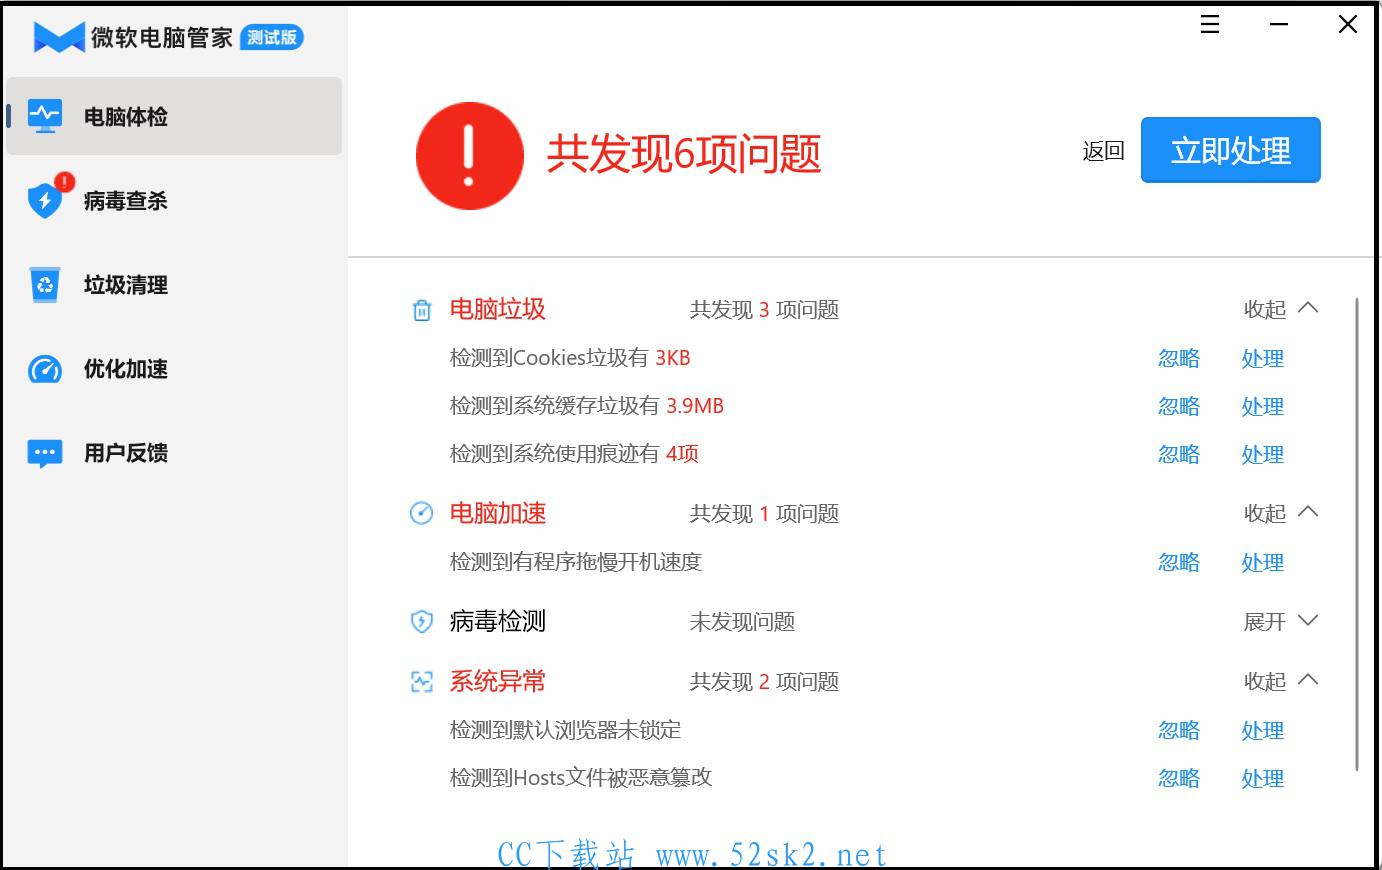Click 检测到有程序拖慢开机速度 row text
Viewport: 1382px width, 870px height.
pos(576,562)
